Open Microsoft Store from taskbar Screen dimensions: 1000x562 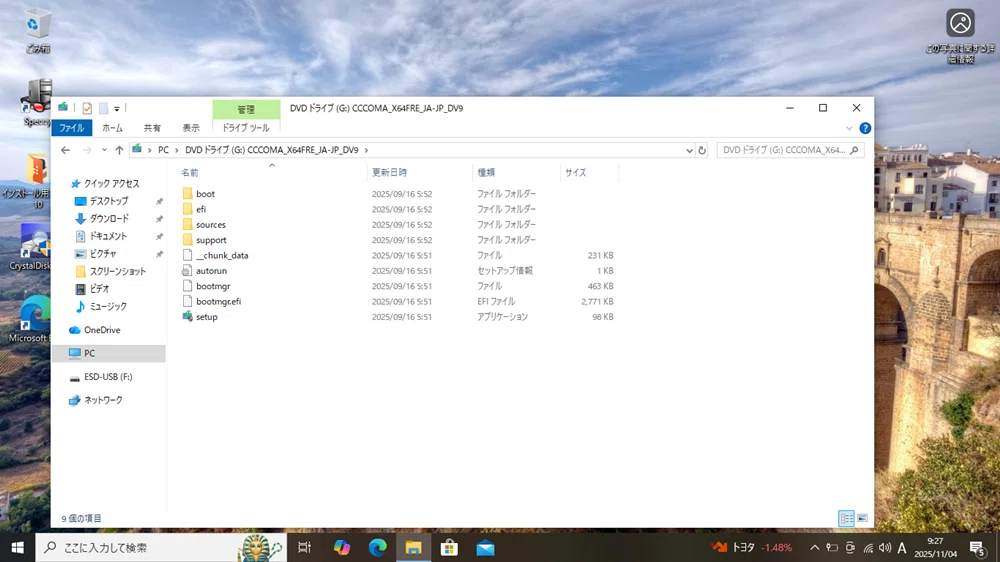pos(449,547)
